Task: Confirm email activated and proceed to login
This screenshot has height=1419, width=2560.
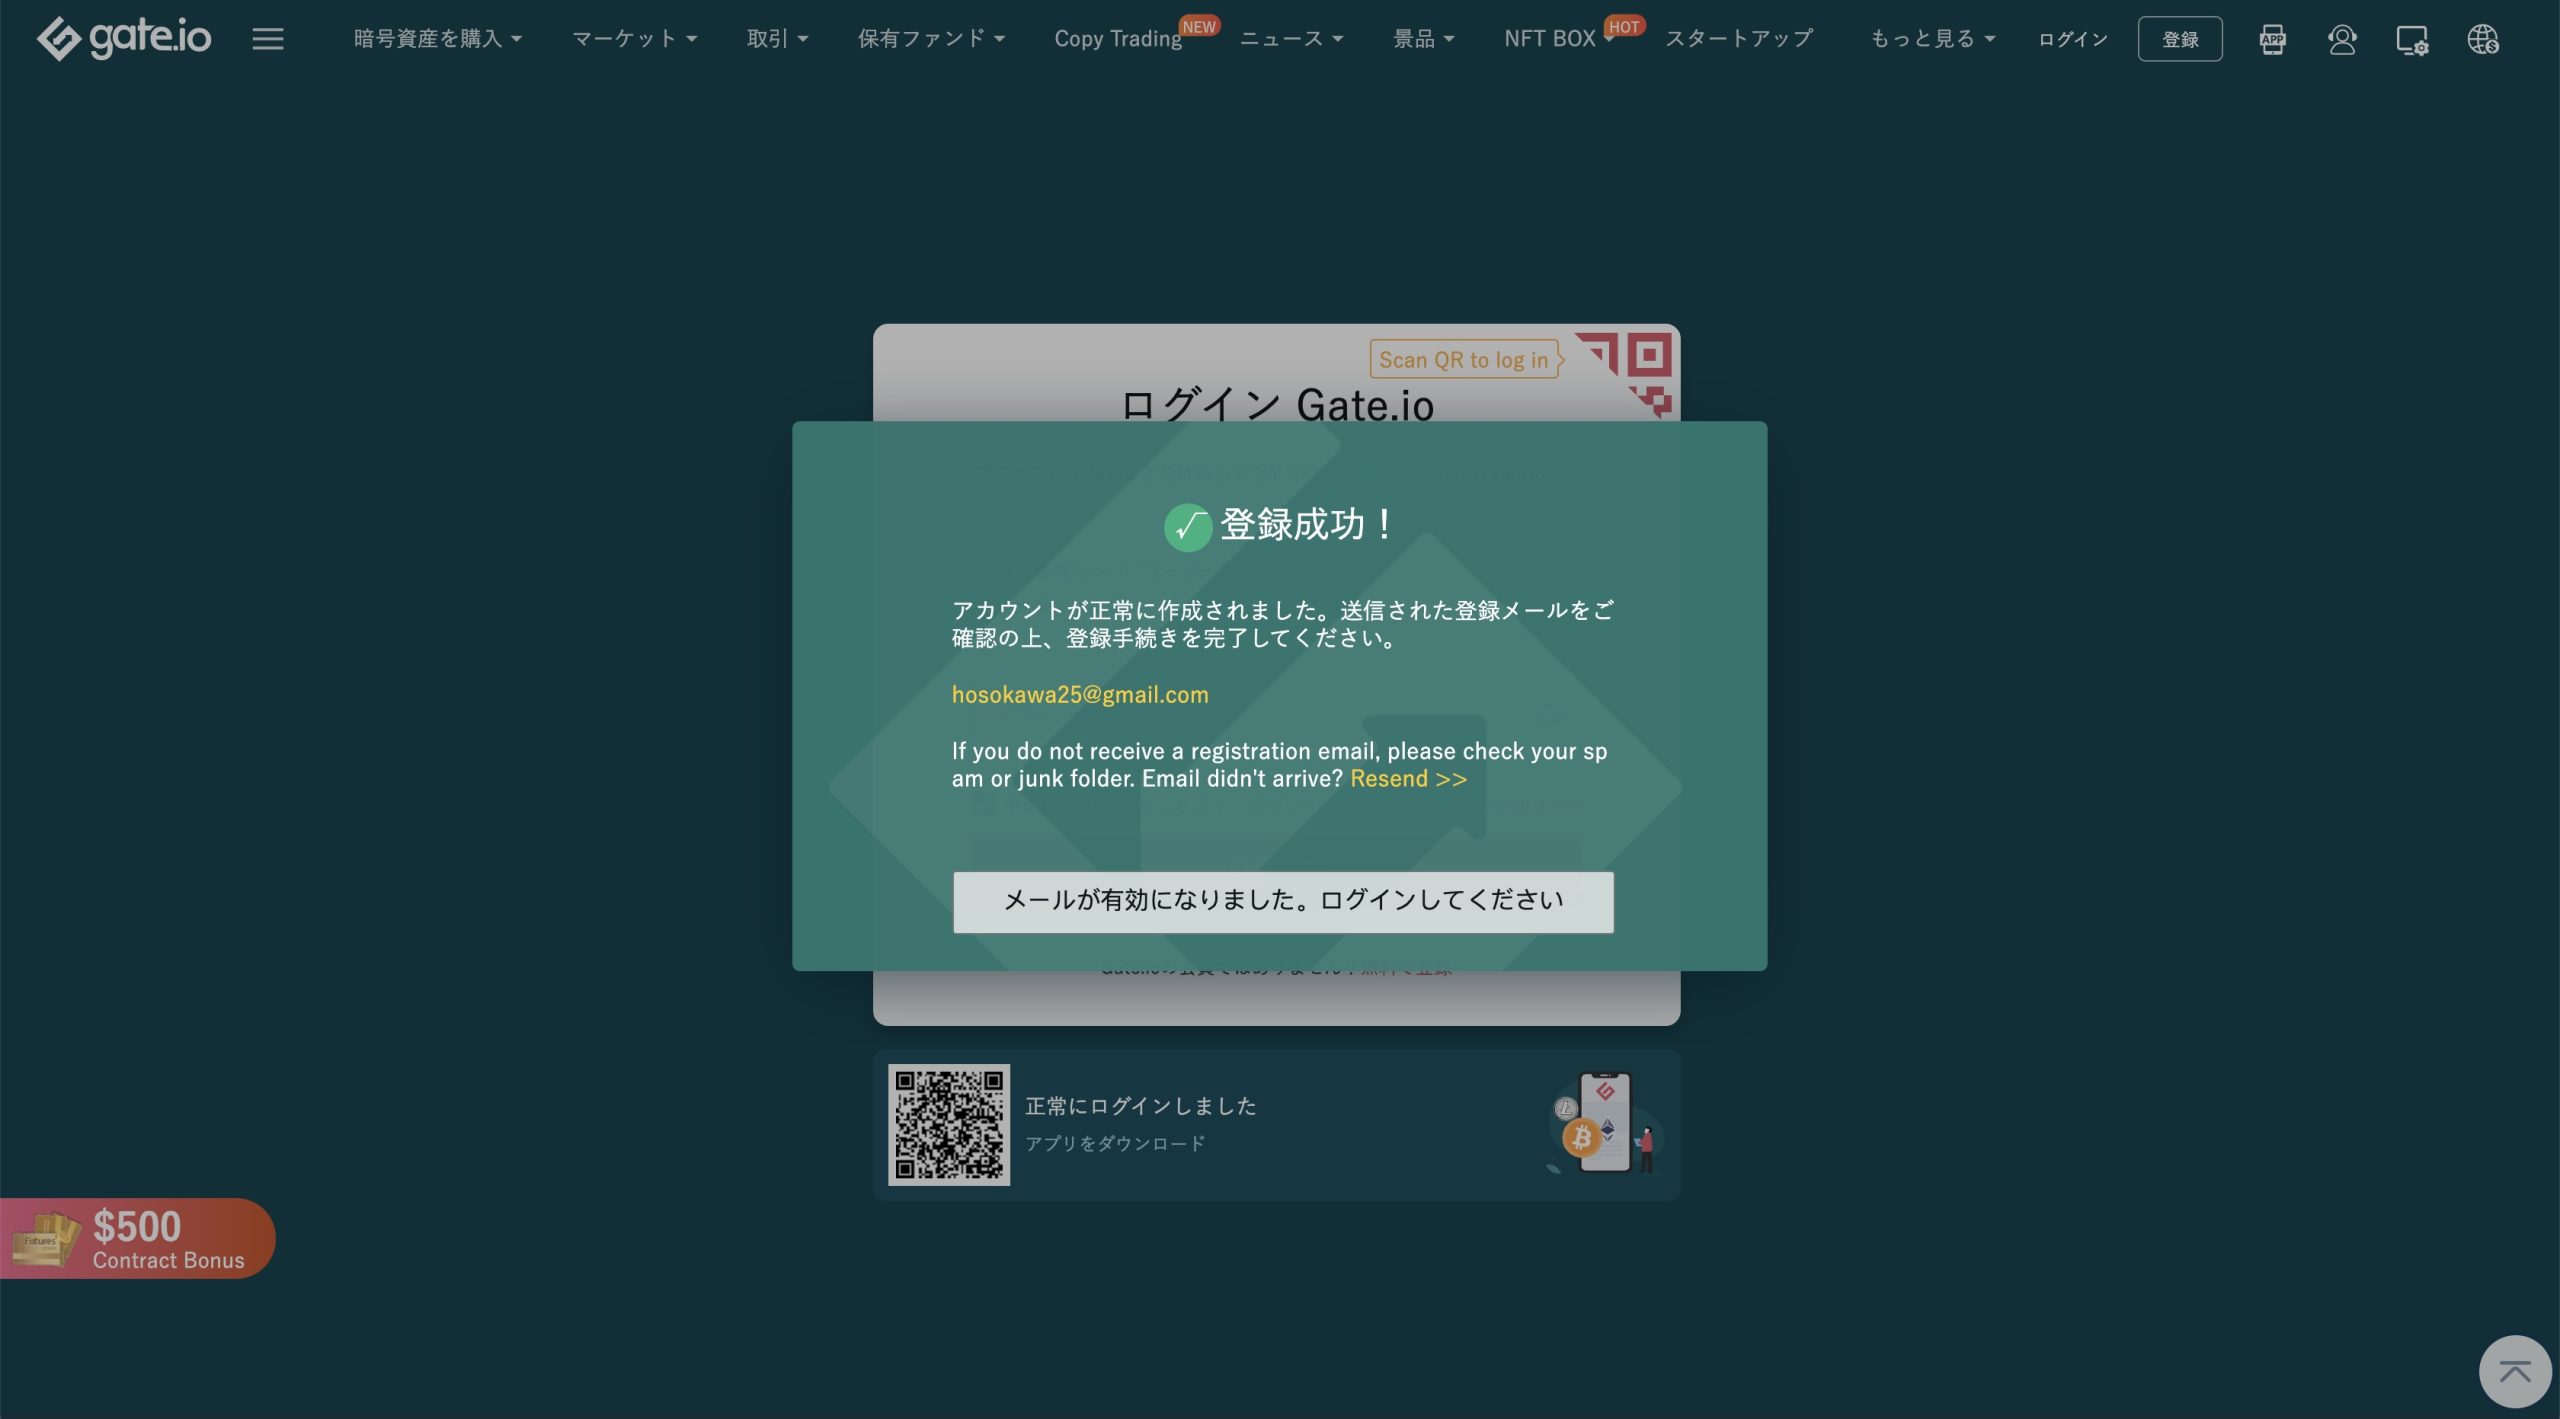Action: 1281,900
